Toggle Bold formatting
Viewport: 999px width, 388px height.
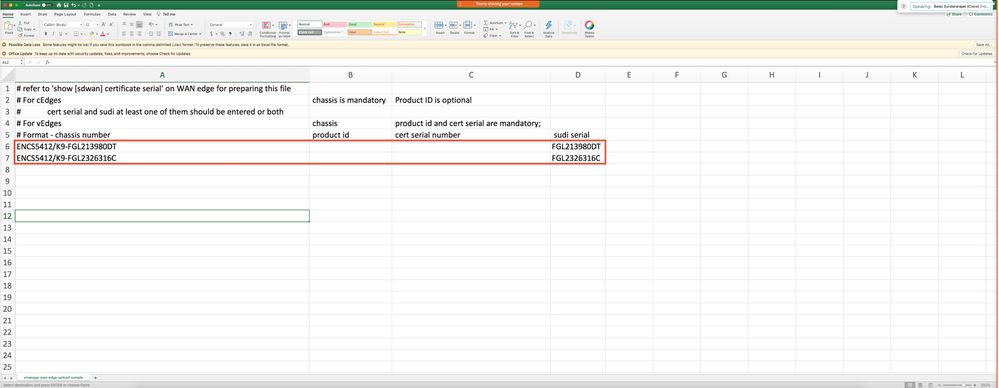tap(46, 34)
